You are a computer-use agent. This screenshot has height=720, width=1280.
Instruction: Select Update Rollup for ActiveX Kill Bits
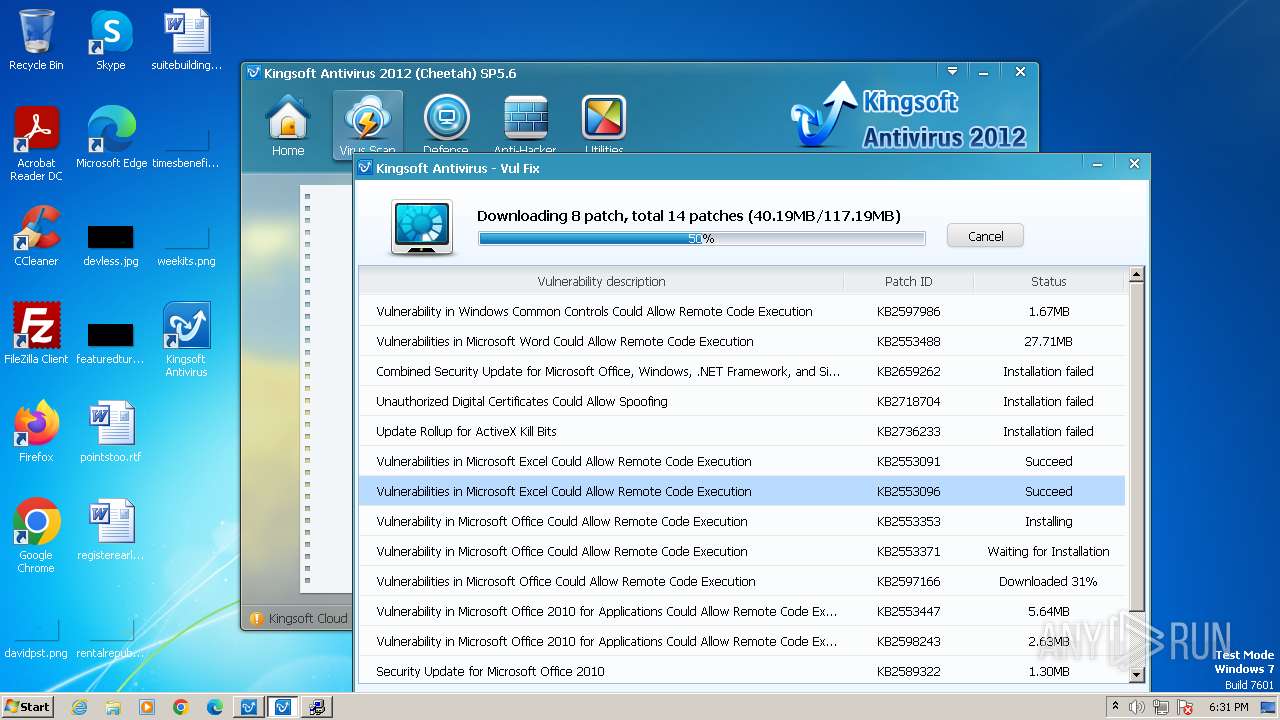pyautogui.click(x=742, y=431)
